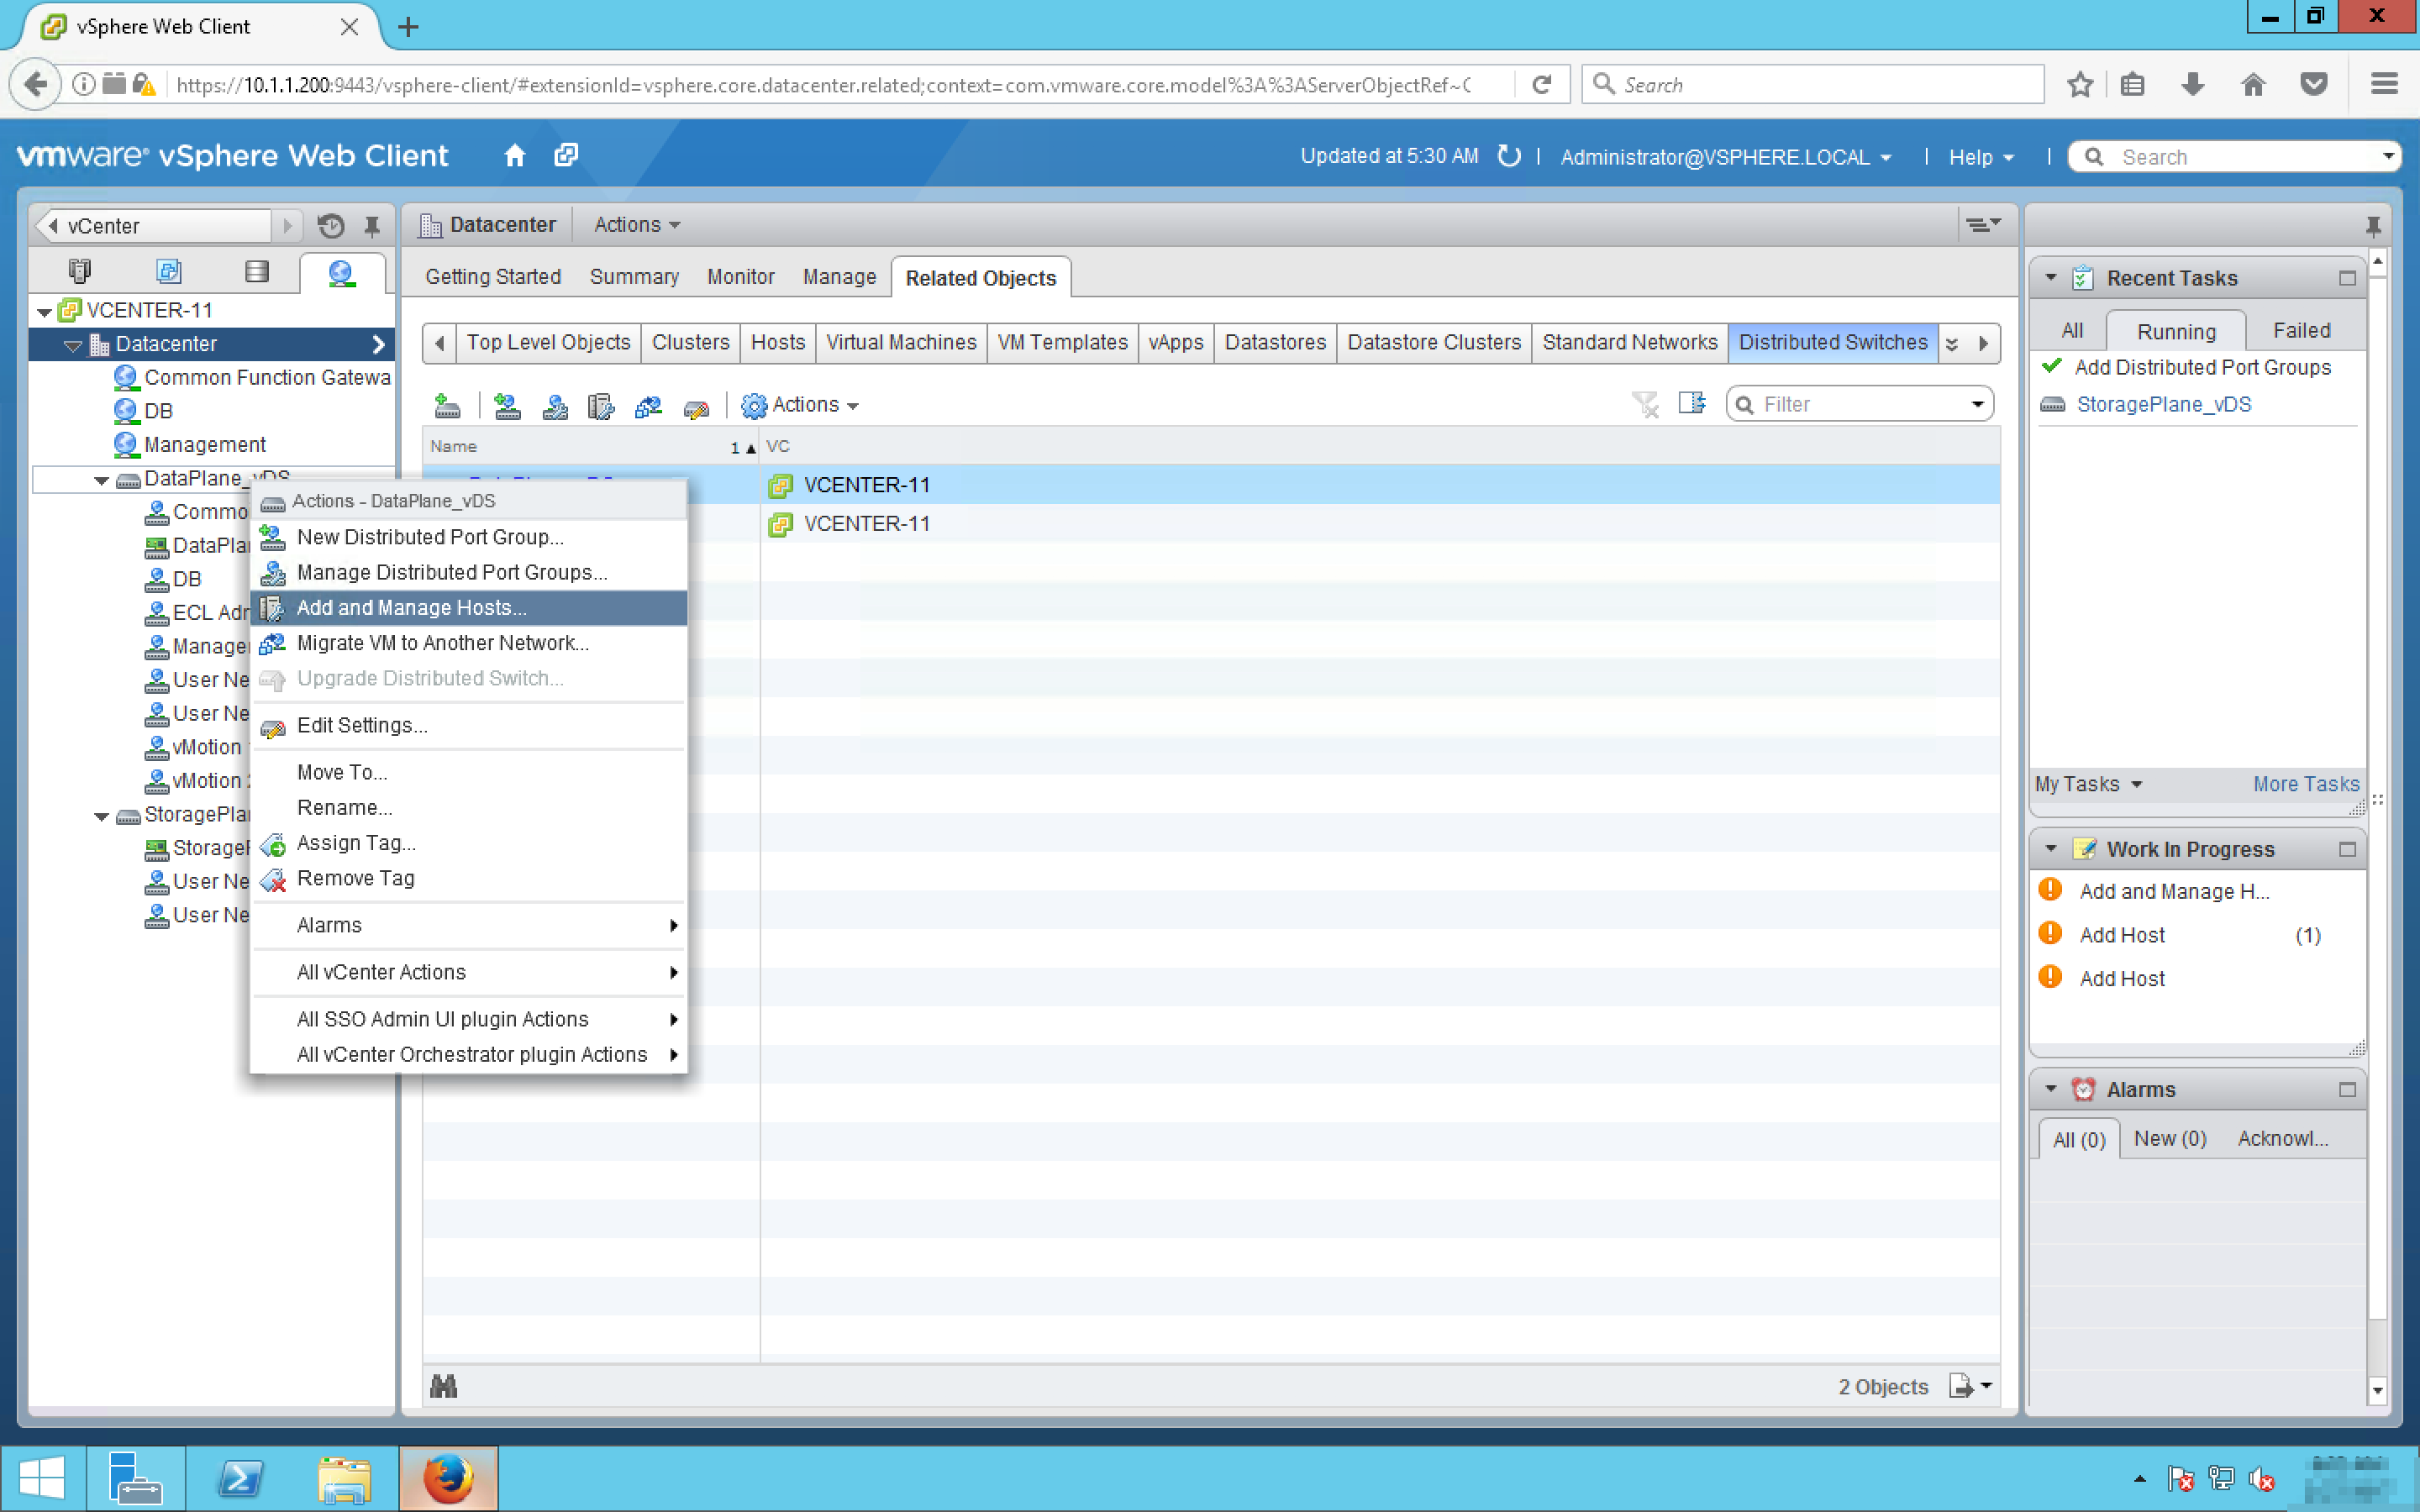Image resolution: width=2420 pixels, height=1512 pixels.
Task: Collapse the Recent Tasks panel
Action: (x=2051, y=278)
